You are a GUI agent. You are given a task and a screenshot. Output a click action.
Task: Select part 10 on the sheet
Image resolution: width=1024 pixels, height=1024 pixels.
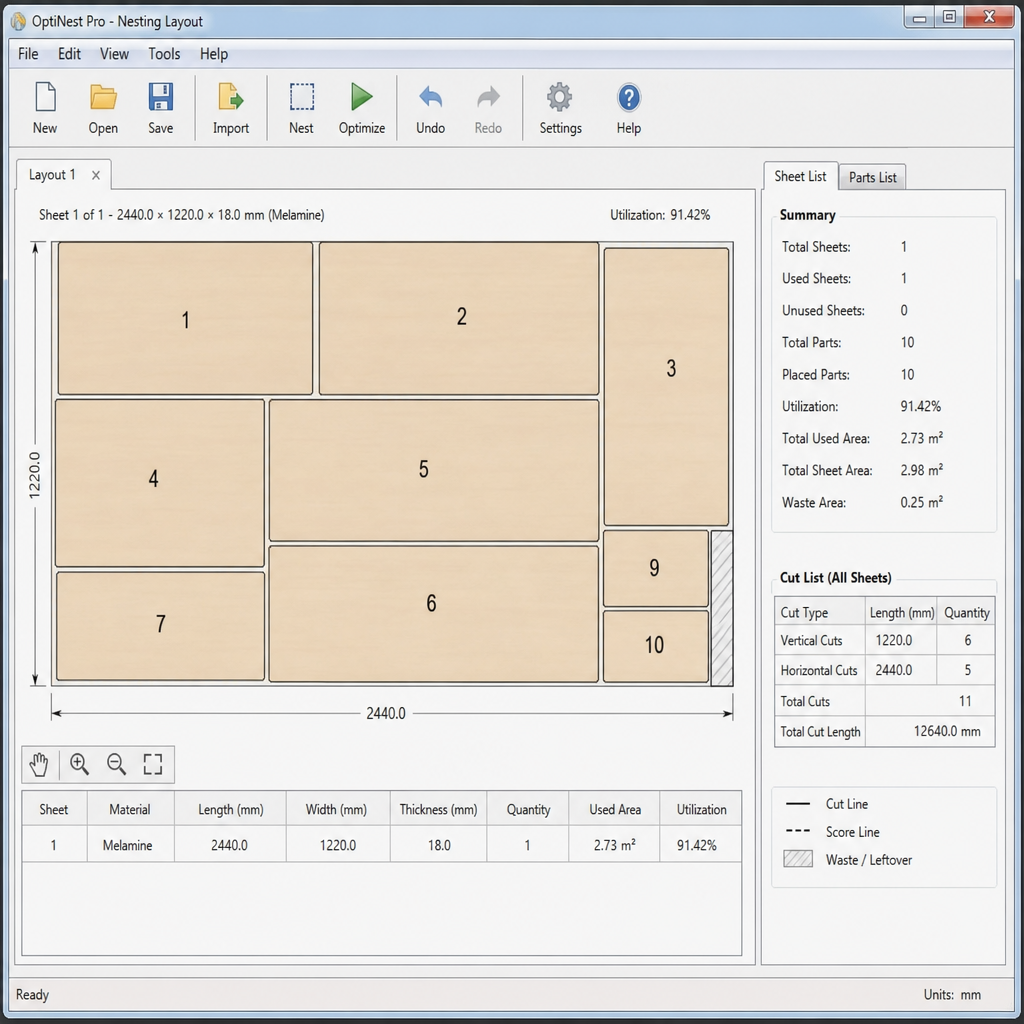[656, 646]
